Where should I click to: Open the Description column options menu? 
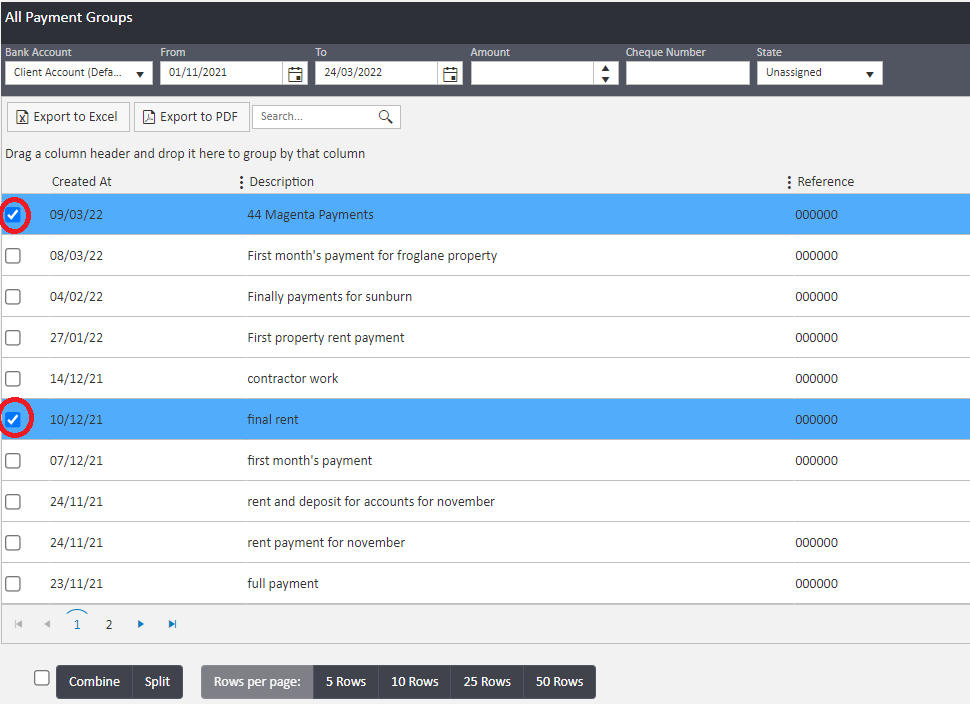click(x=241, y=182)
